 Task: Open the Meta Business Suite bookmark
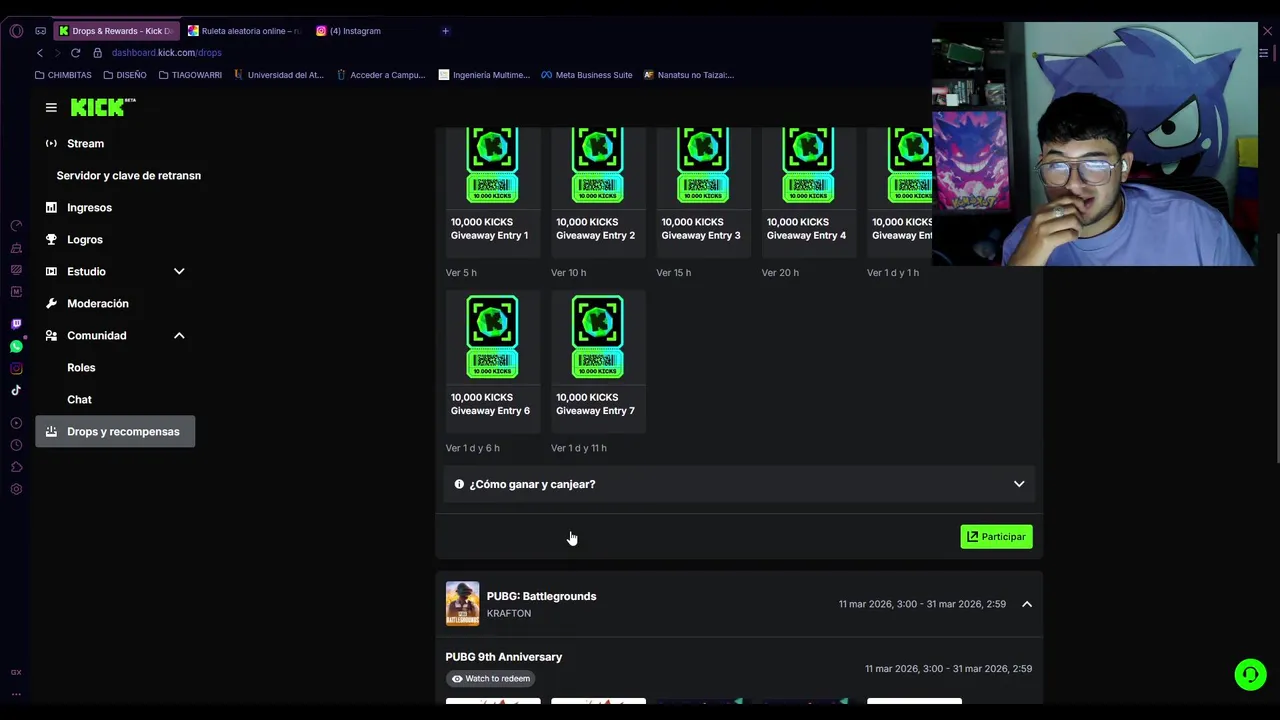point(587,75)
